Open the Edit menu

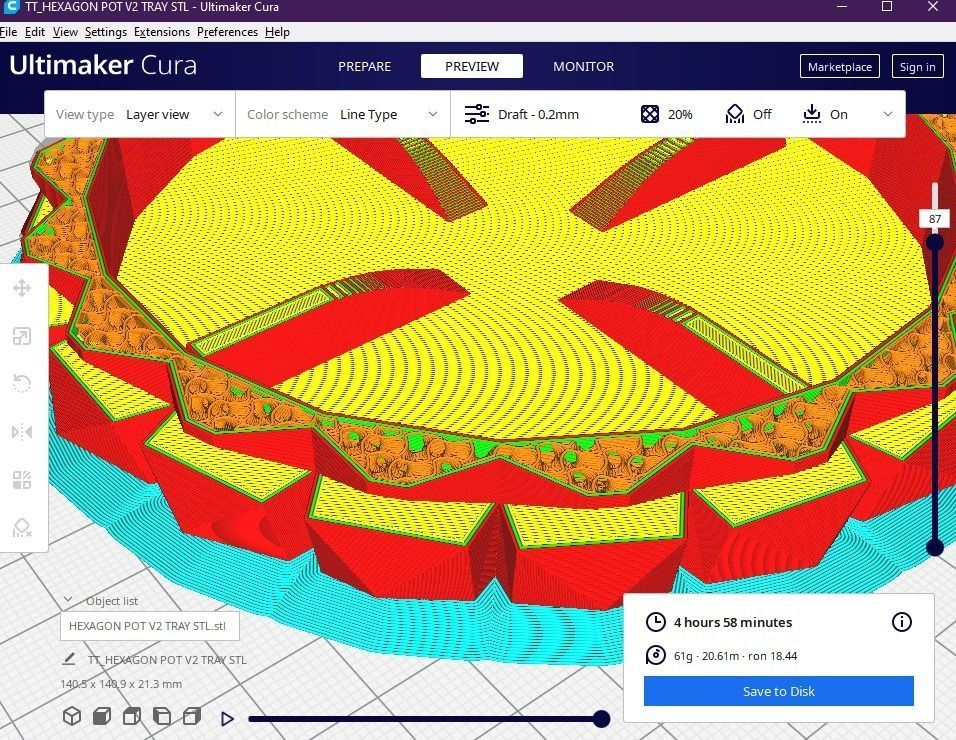[35, 32]
